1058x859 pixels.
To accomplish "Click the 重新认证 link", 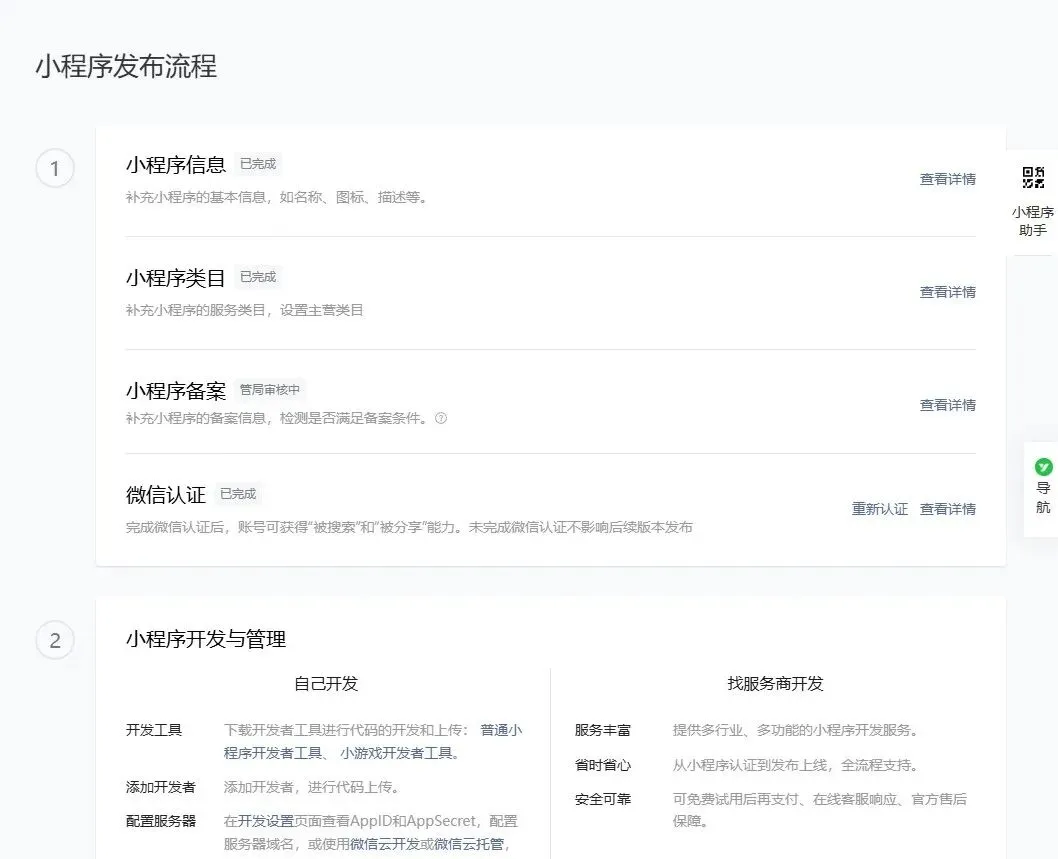I will [x=880, y=509].
